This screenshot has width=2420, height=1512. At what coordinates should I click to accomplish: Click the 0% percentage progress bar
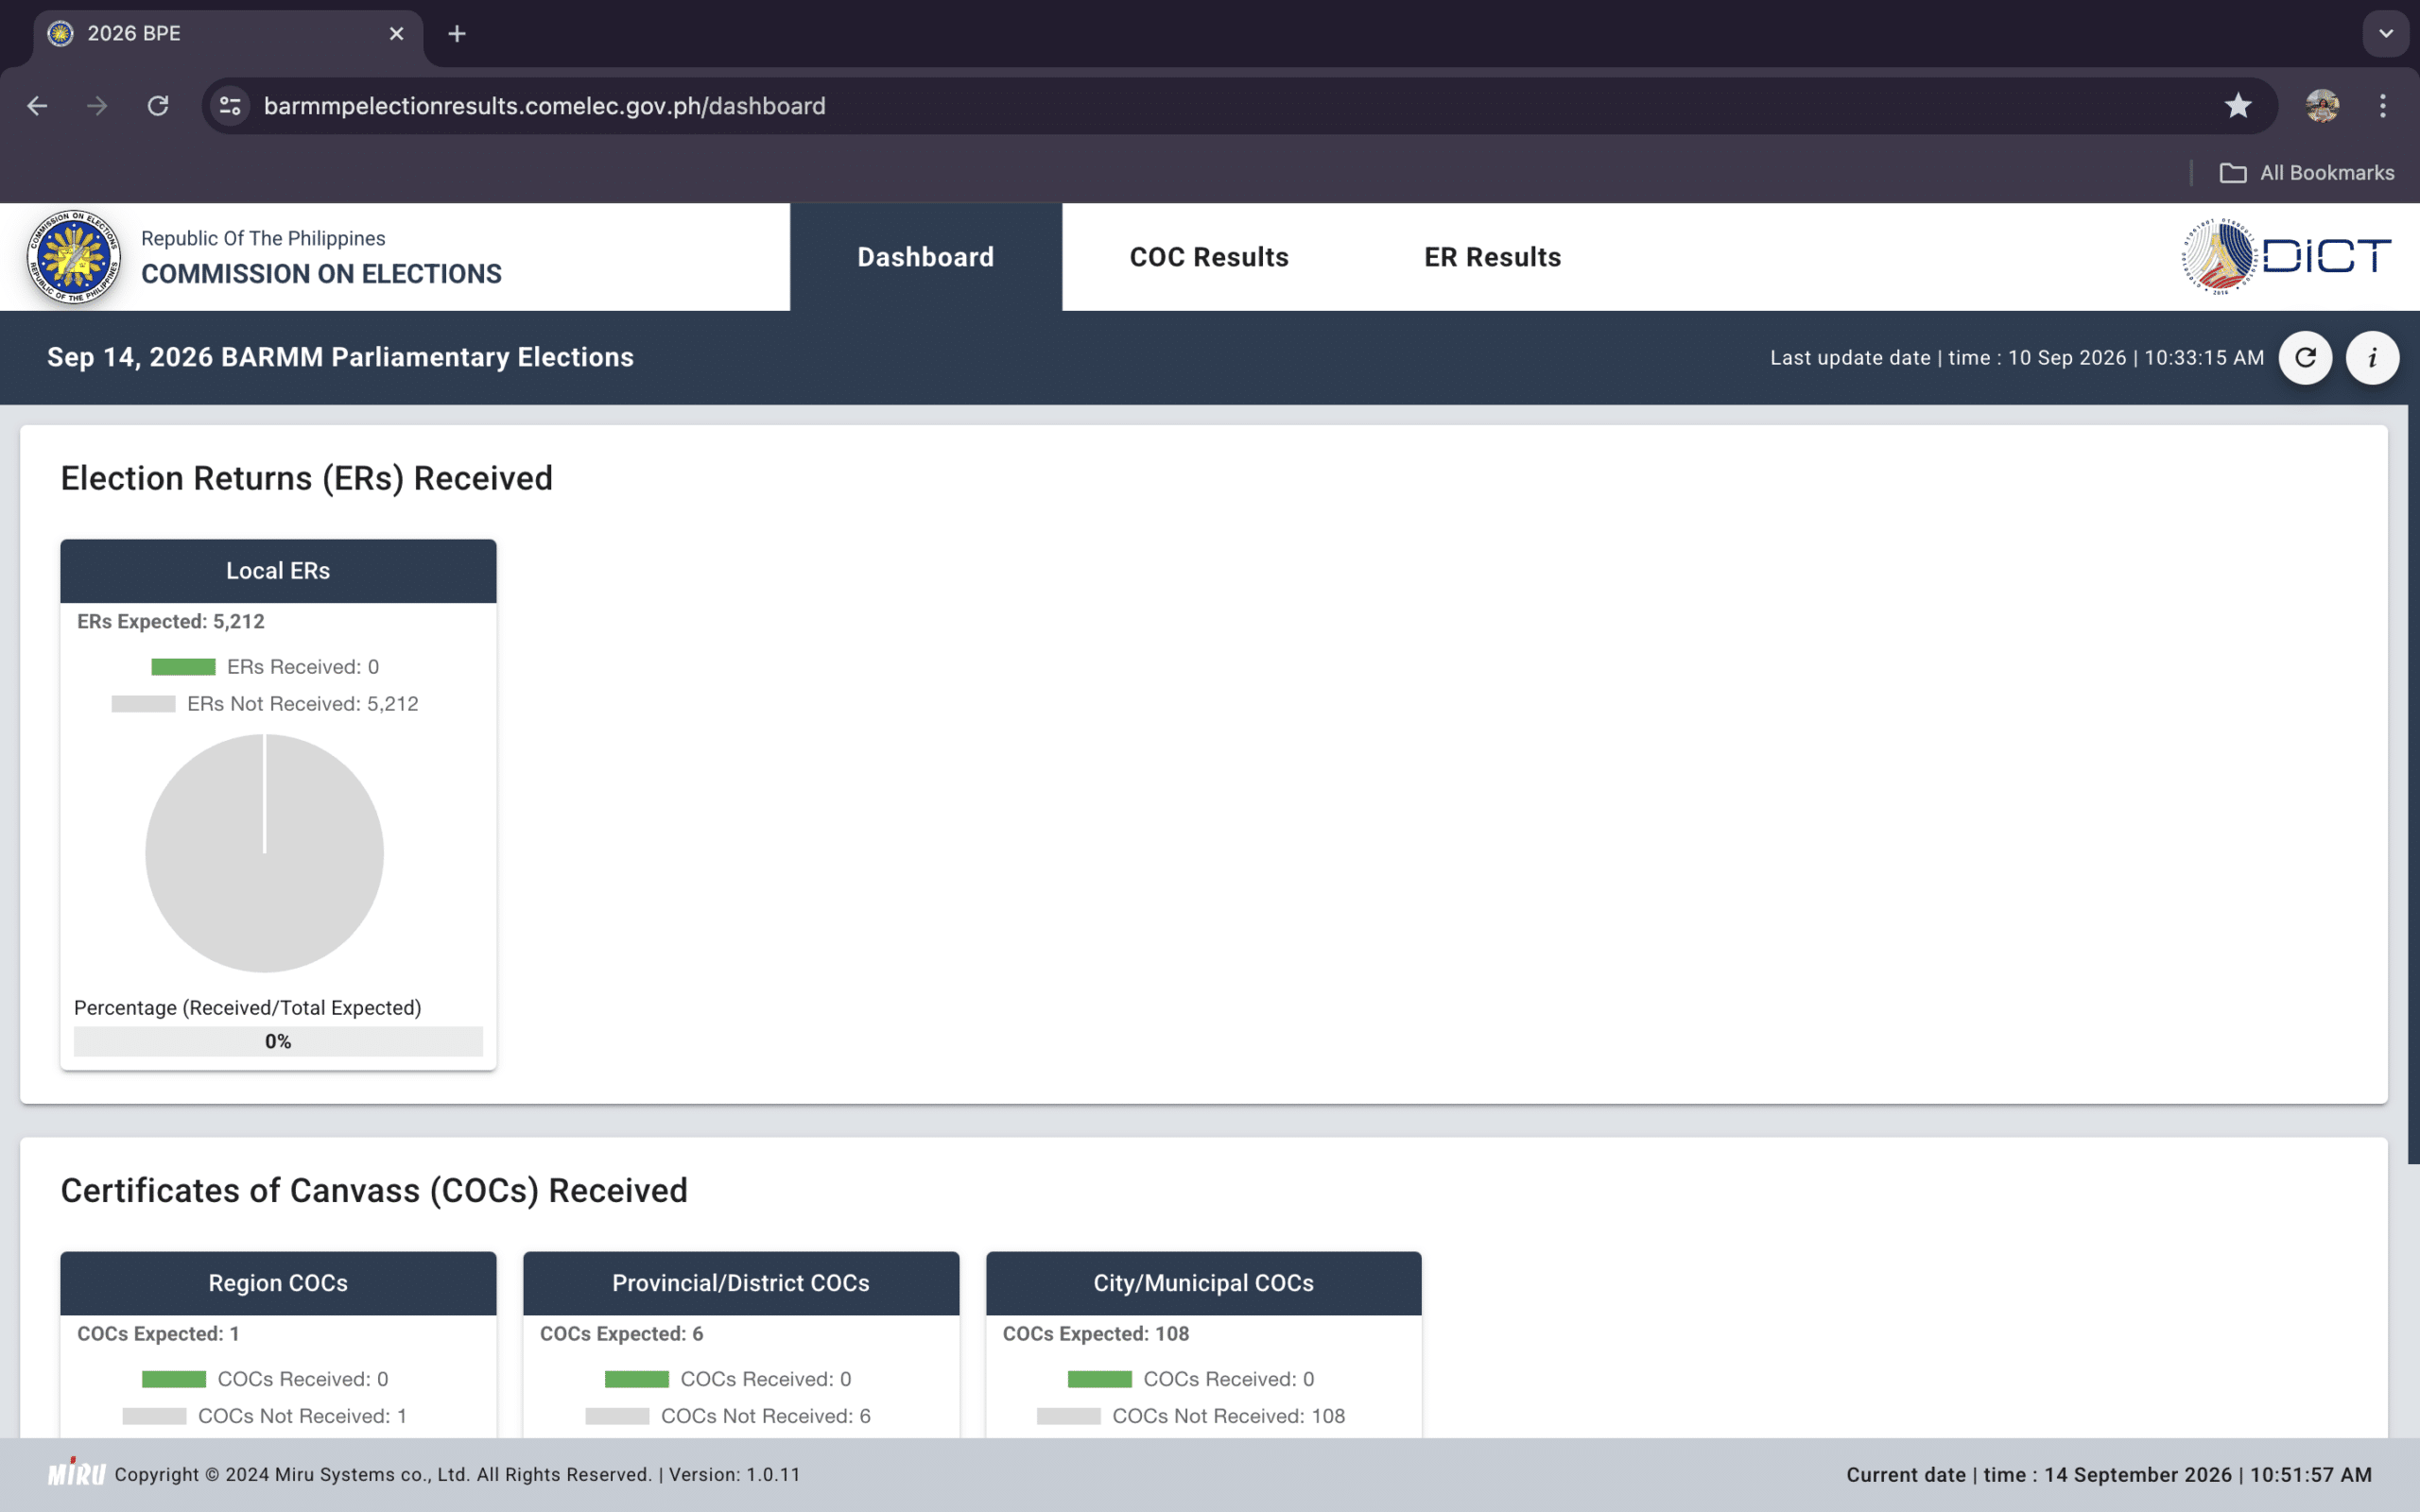pyautogui.click(x=278, y=1041)
